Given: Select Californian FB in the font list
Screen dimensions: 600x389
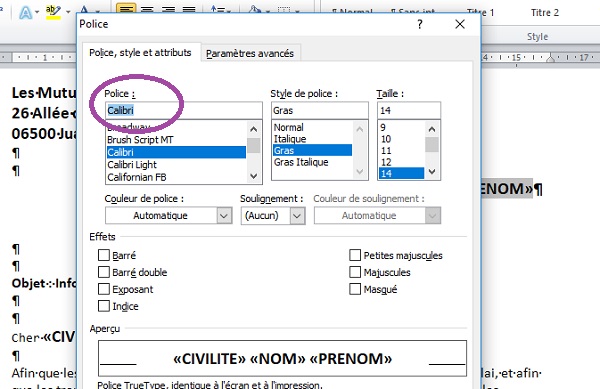Looking at the screenshot, I should click(x=176, y=177).
